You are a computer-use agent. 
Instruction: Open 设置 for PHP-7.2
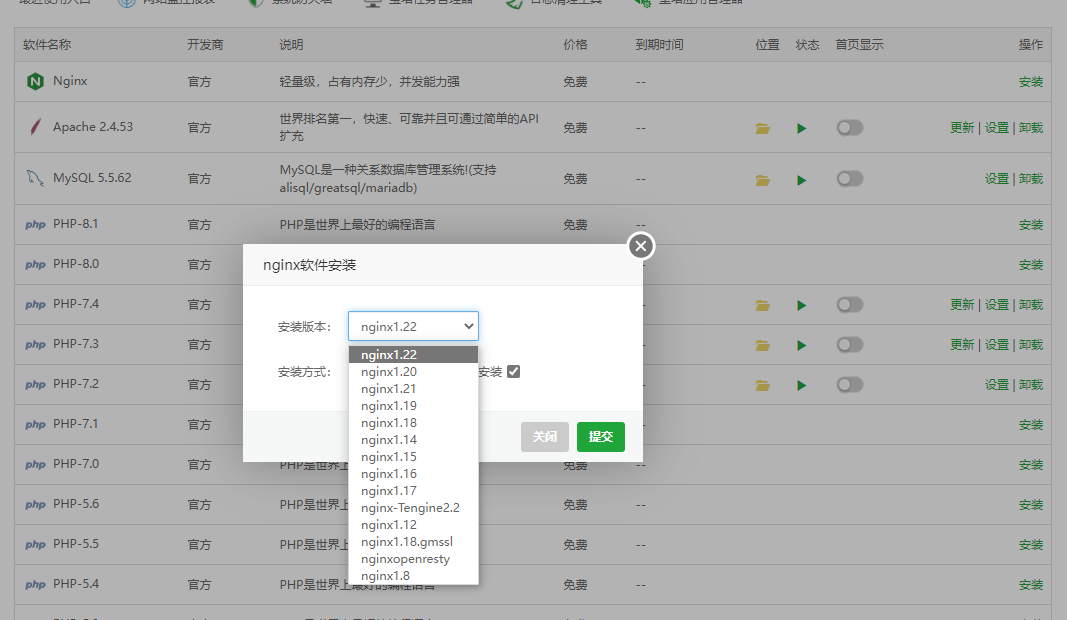point(996,385)
